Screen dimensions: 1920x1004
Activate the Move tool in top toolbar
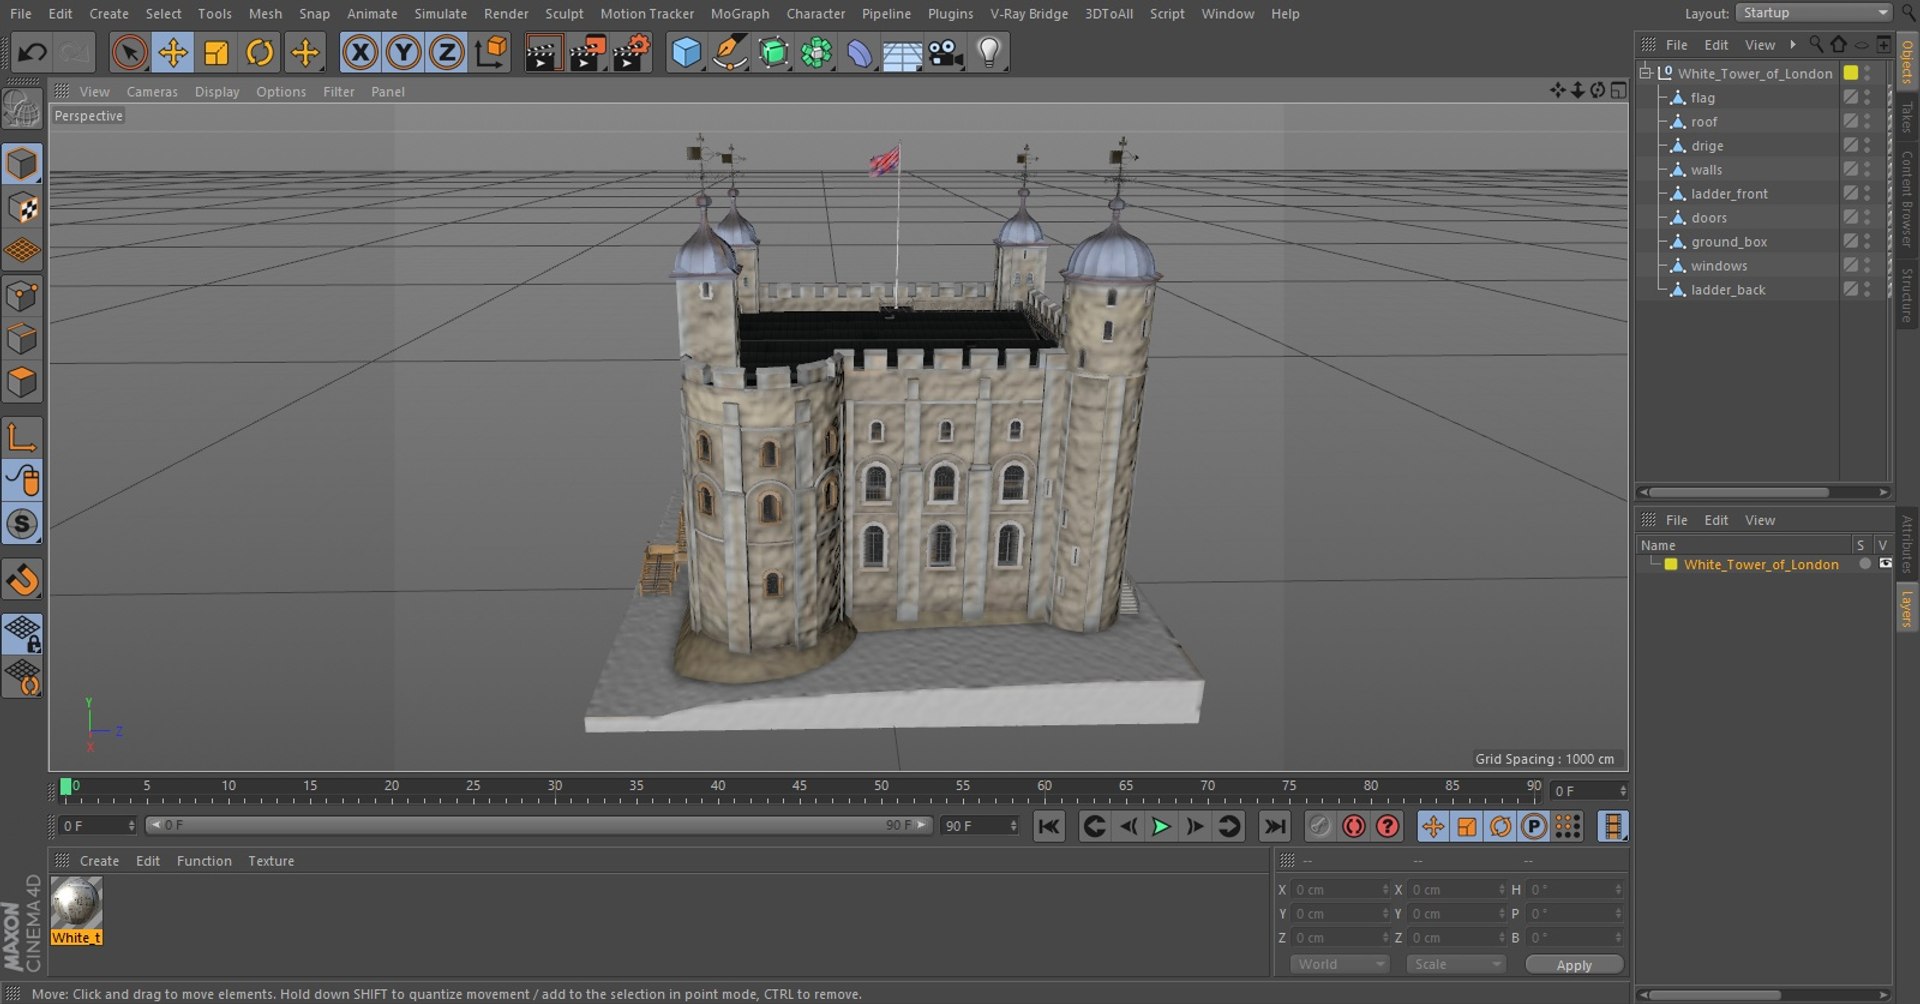(173, 52)
